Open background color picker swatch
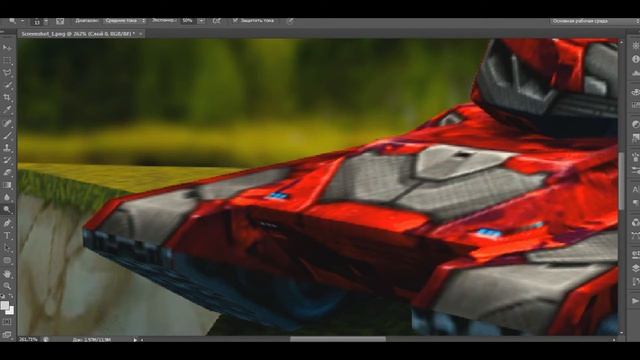The image size is (640, 360). click(x=10, y=311)
